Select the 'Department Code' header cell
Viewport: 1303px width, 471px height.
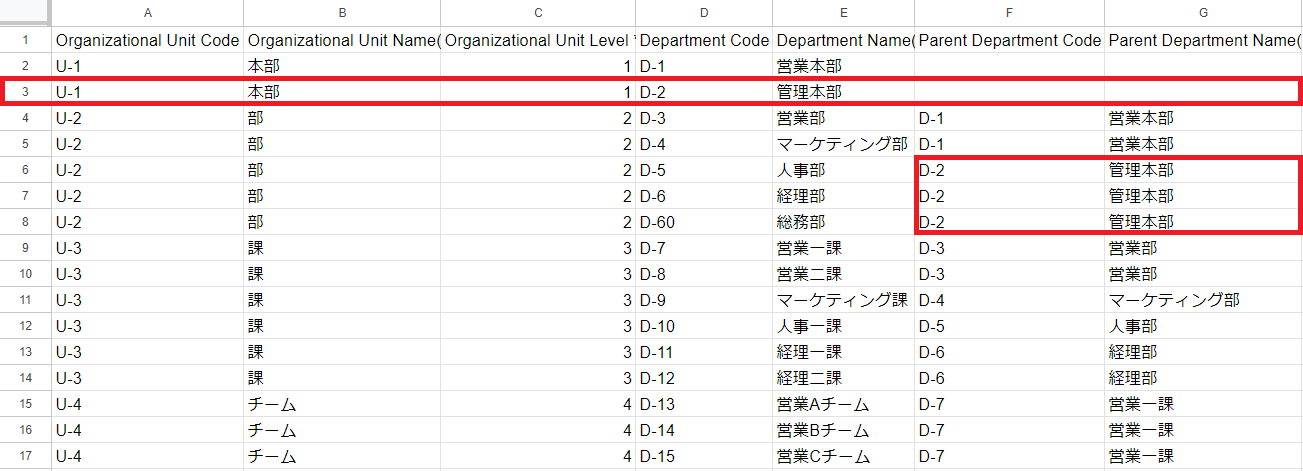tap(703, 41)
